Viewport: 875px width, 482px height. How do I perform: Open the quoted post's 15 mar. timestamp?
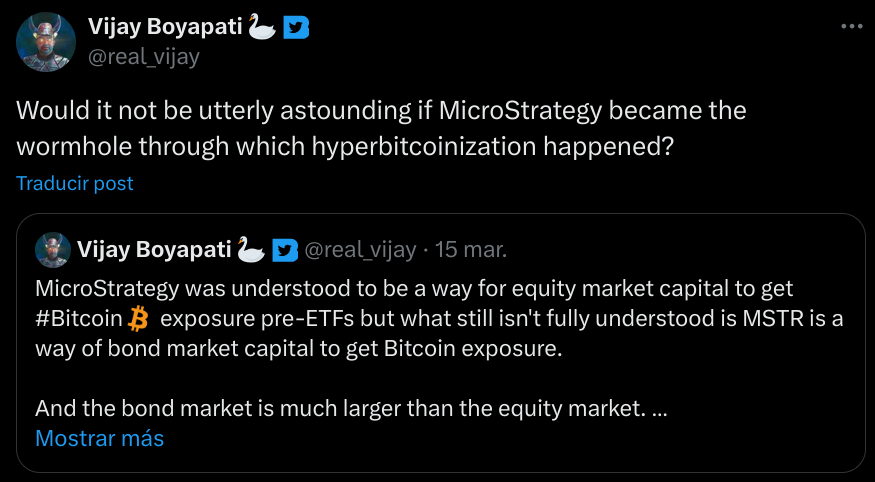pyautogui.click(x=472, y=250)
